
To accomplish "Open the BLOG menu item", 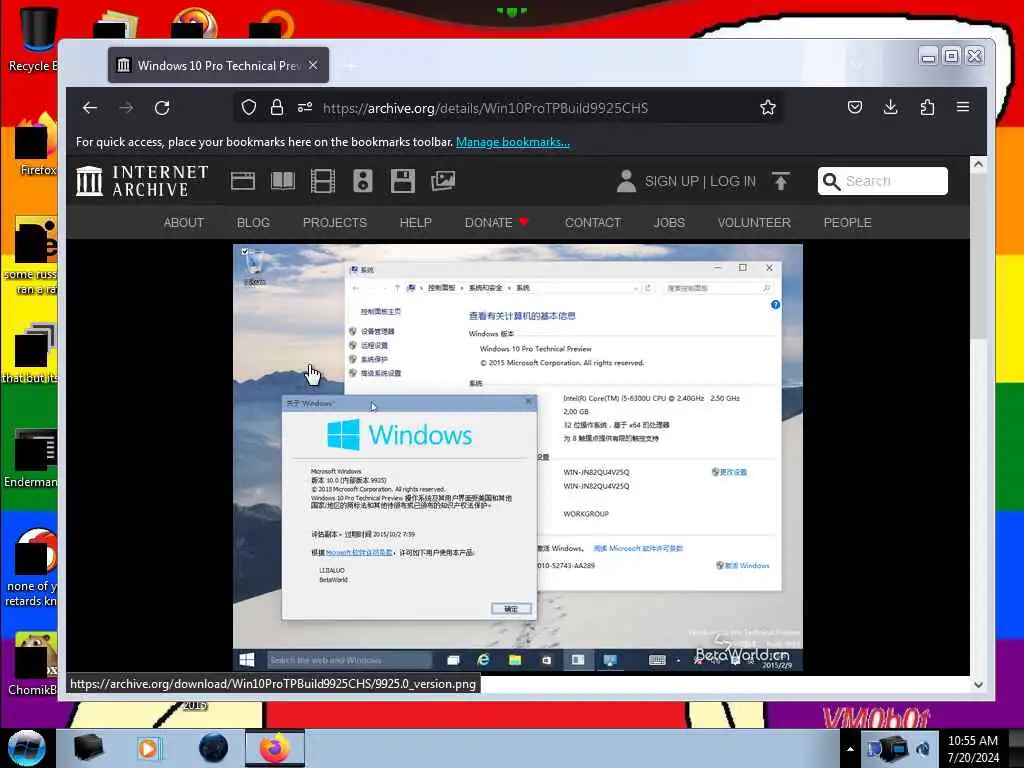I will (253, 223).
